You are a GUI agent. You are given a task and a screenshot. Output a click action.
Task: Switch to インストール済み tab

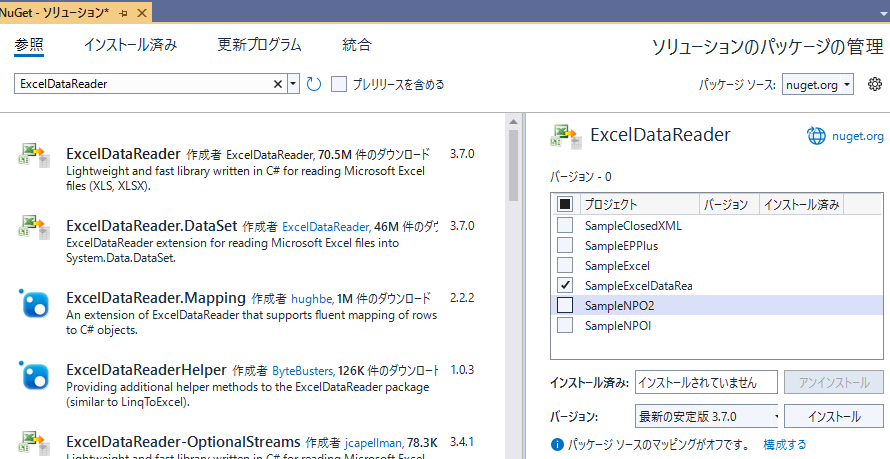point(131,45)
